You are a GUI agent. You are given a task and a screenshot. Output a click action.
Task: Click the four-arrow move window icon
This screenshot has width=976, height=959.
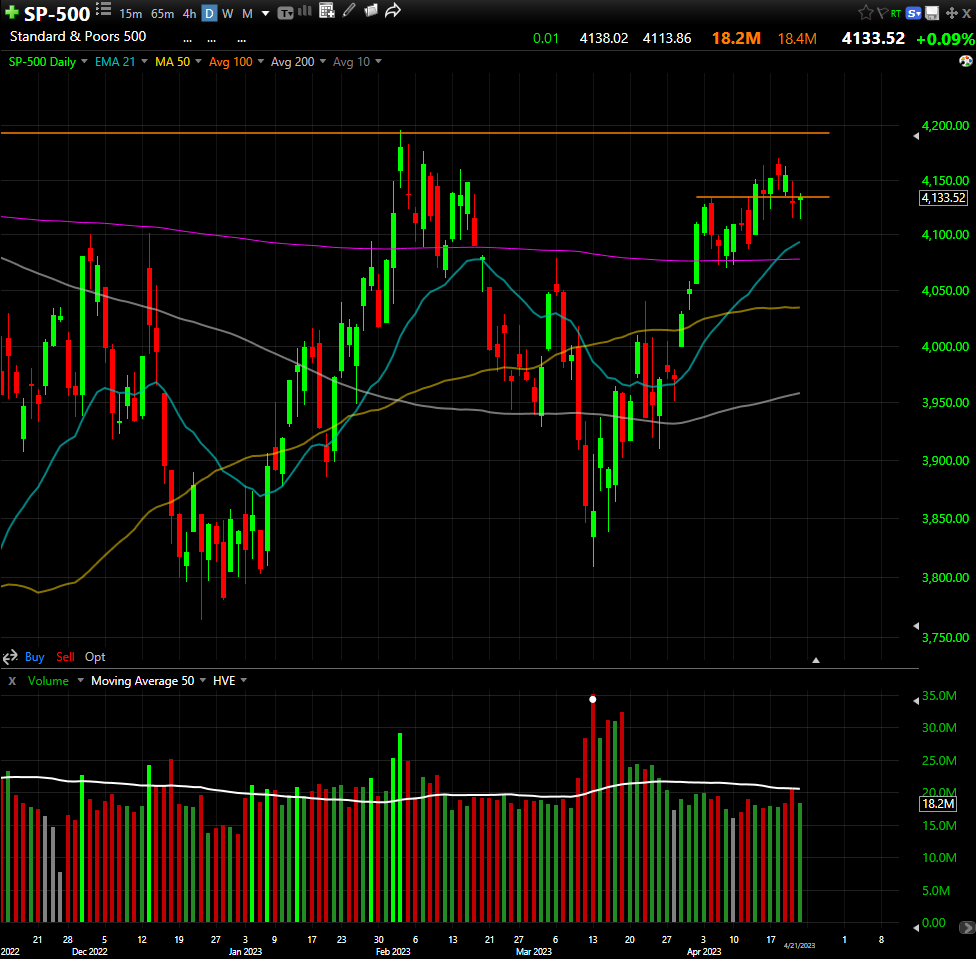point(952,13)
